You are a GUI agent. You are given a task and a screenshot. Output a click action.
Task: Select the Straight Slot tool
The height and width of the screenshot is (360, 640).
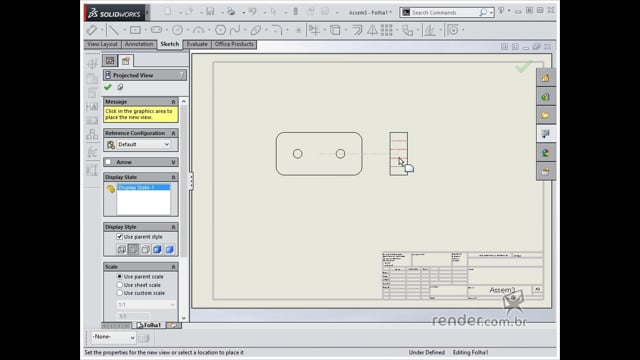[156, 30]
